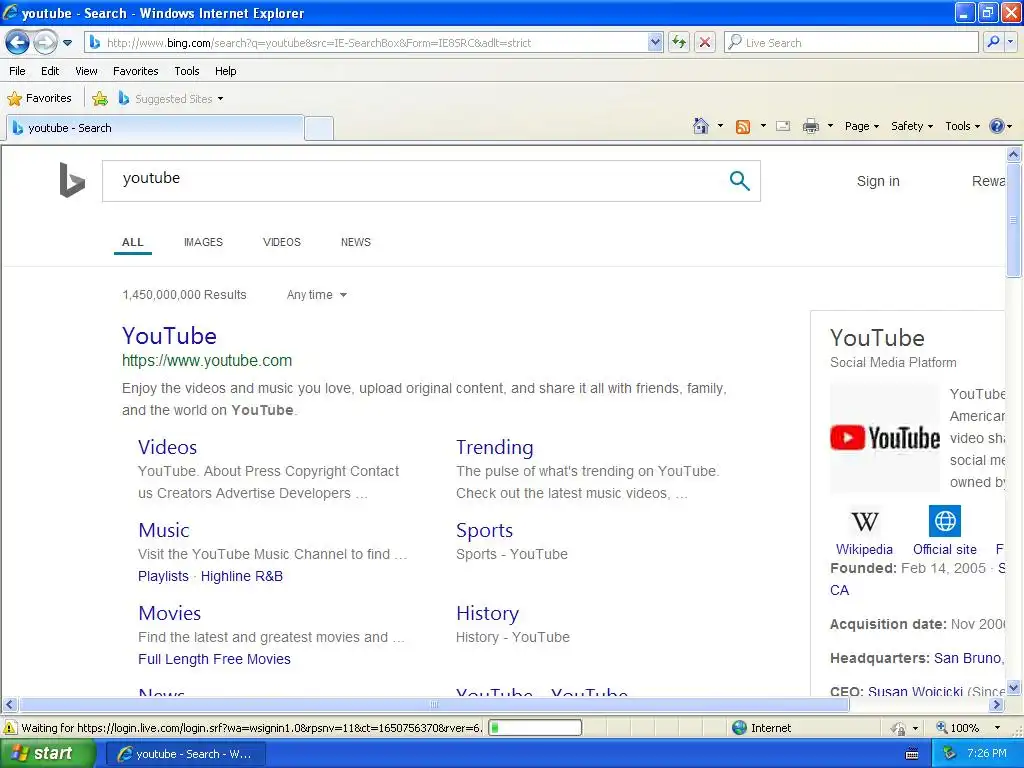The image size is (1024, 768).
Task: Open the Edit menu
Action: coord(50,71)
